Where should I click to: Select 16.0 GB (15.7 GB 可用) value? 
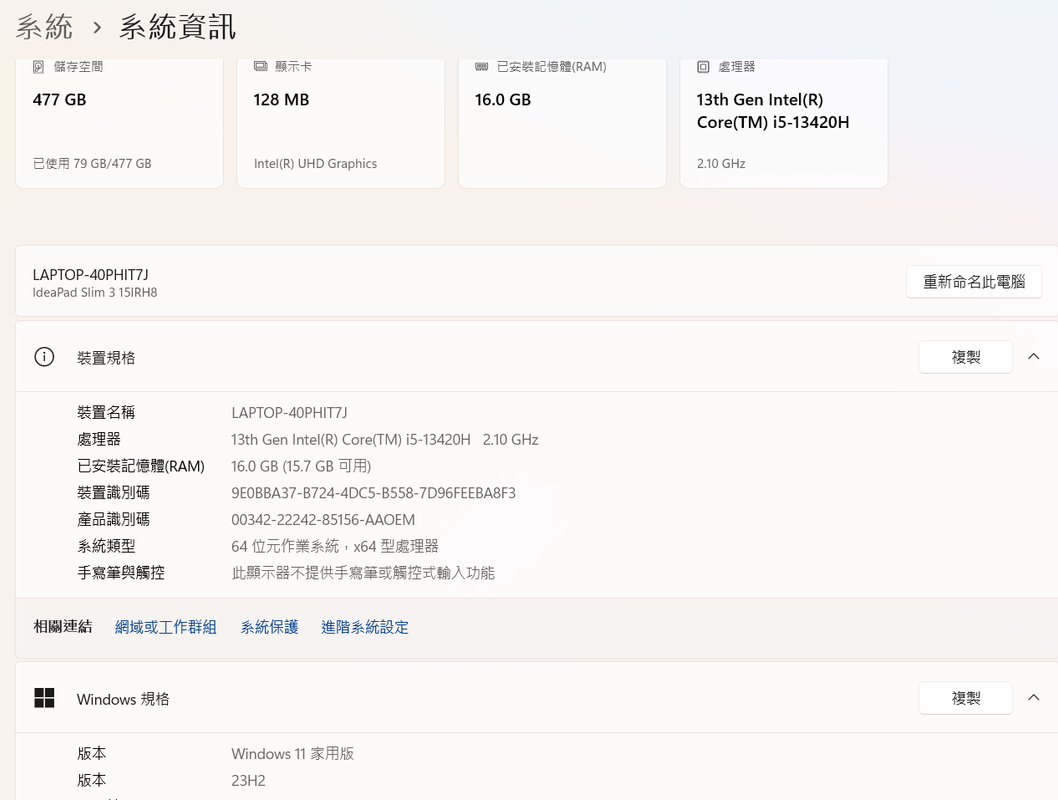301,466
